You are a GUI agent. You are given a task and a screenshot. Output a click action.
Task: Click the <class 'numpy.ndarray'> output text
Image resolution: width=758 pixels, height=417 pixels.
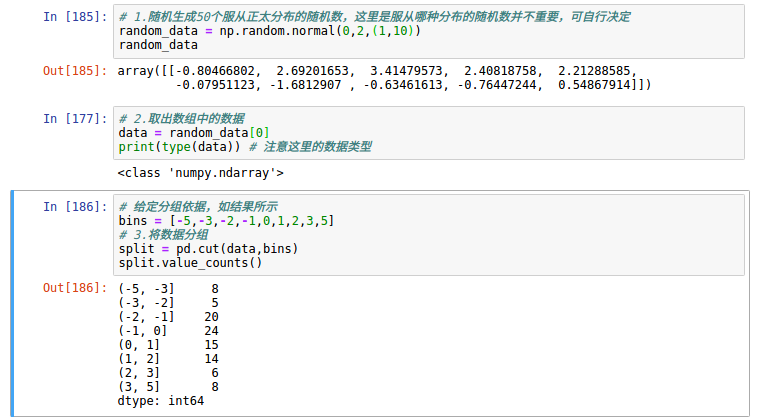tap(201, 174)
